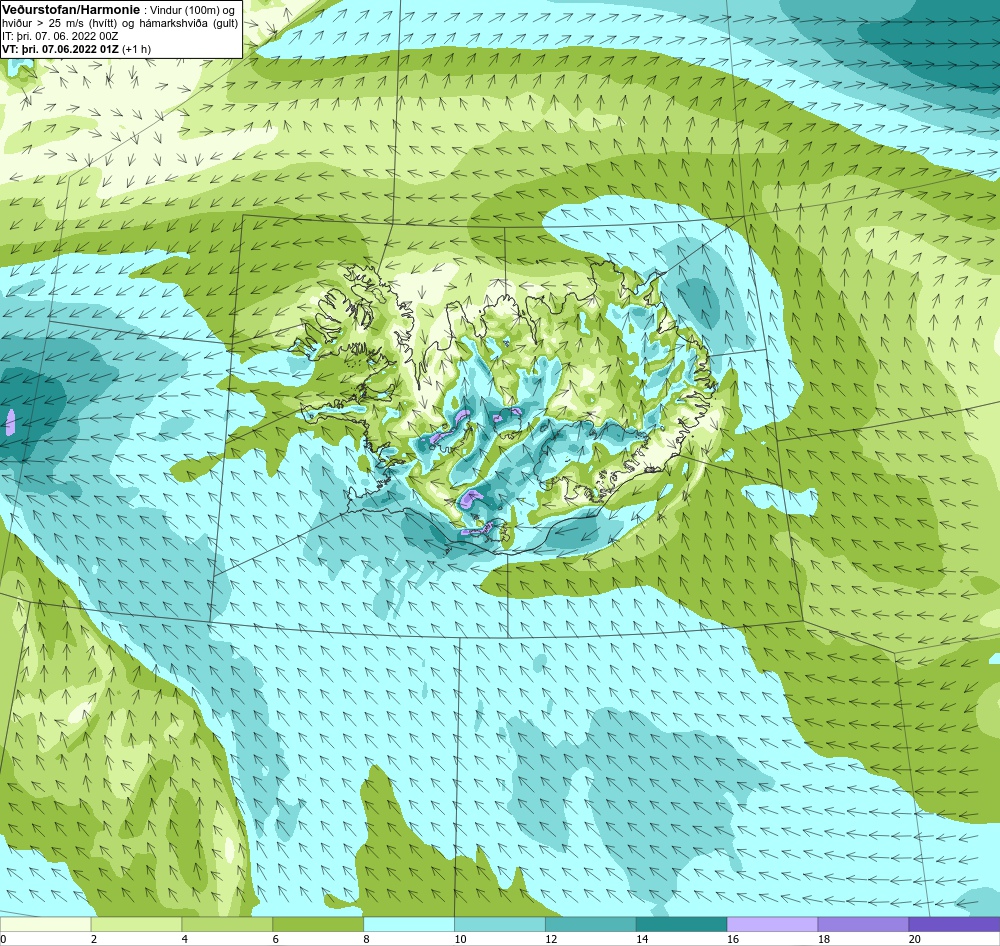This screenshot has width=1000, height=946.
Task: Click the legend swatch for 0-2 m/s
Action: click(45, 924)
